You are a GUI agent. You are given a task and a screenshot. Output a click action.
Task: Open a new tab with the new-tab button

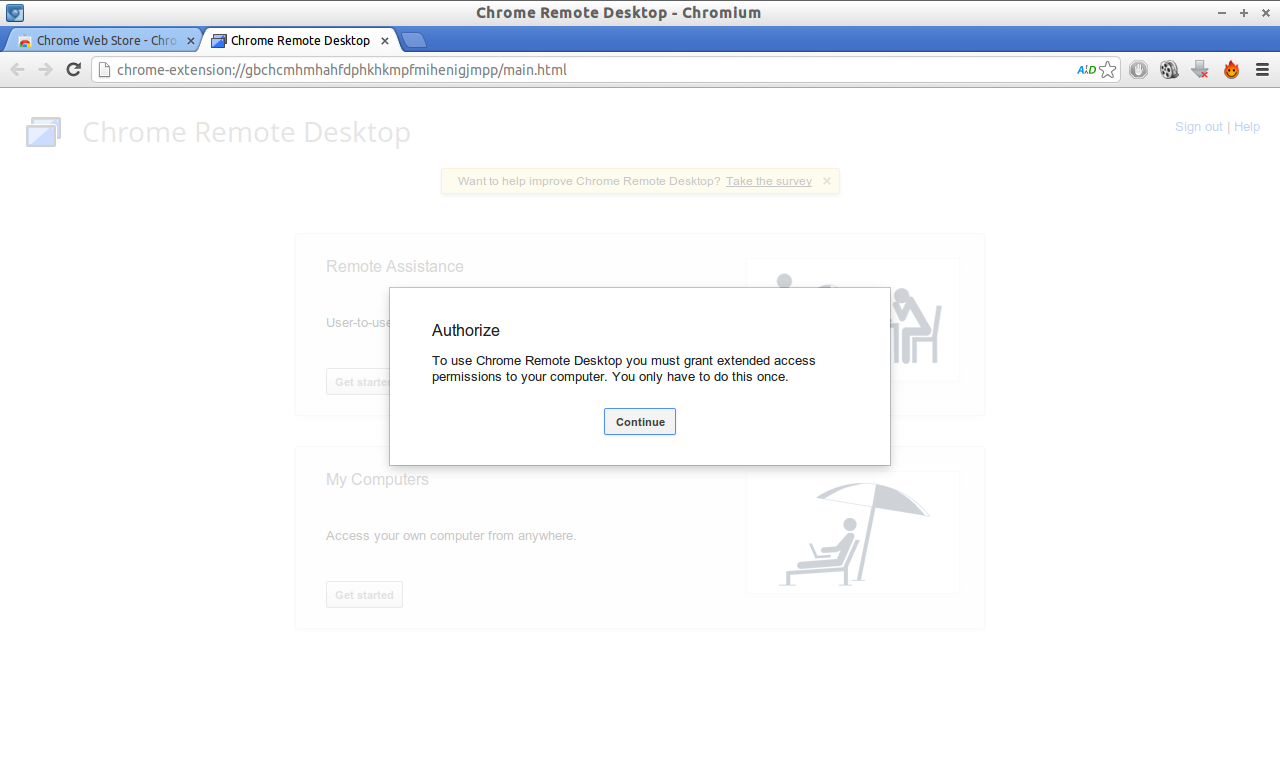pos(414,40)
